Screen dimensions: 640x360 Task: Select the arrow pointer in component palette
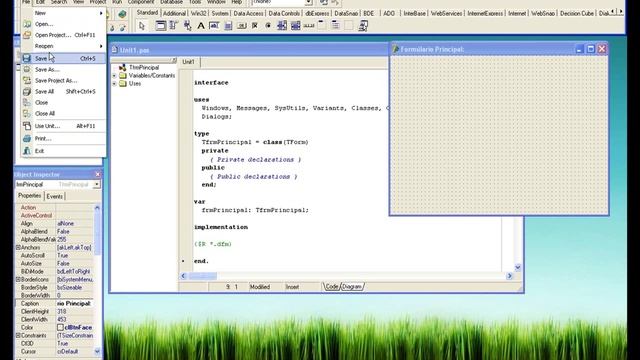point(142,26)
